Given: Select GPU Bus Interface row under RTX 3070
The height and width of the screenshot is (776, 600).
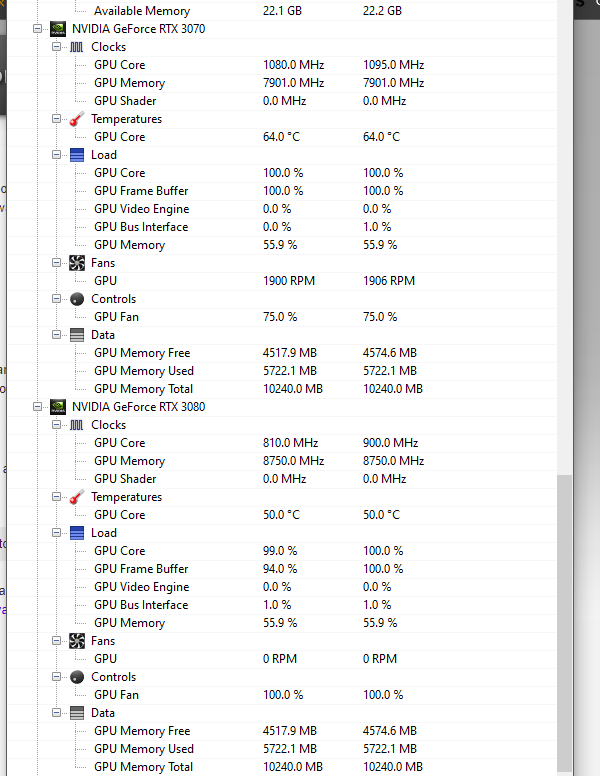Looking at the screenshot, I should [x=282, y=227].
